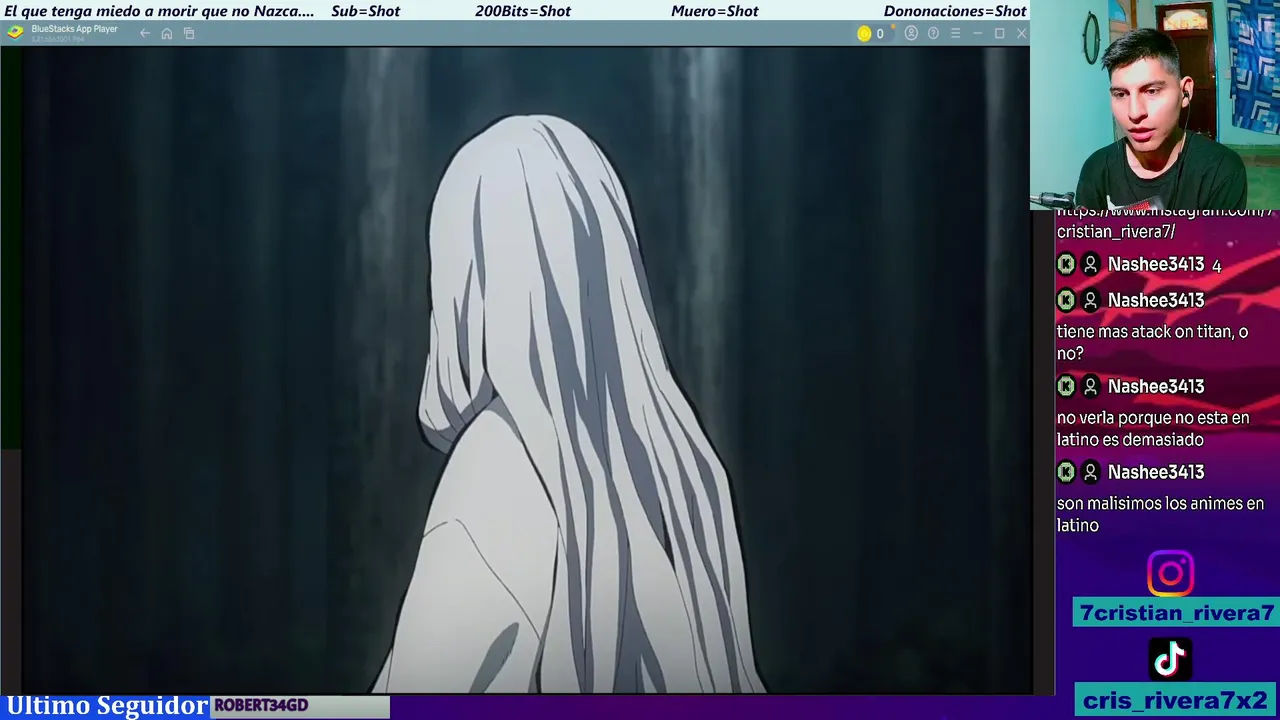Click the BlueStacks logo icon

point(14,32)
